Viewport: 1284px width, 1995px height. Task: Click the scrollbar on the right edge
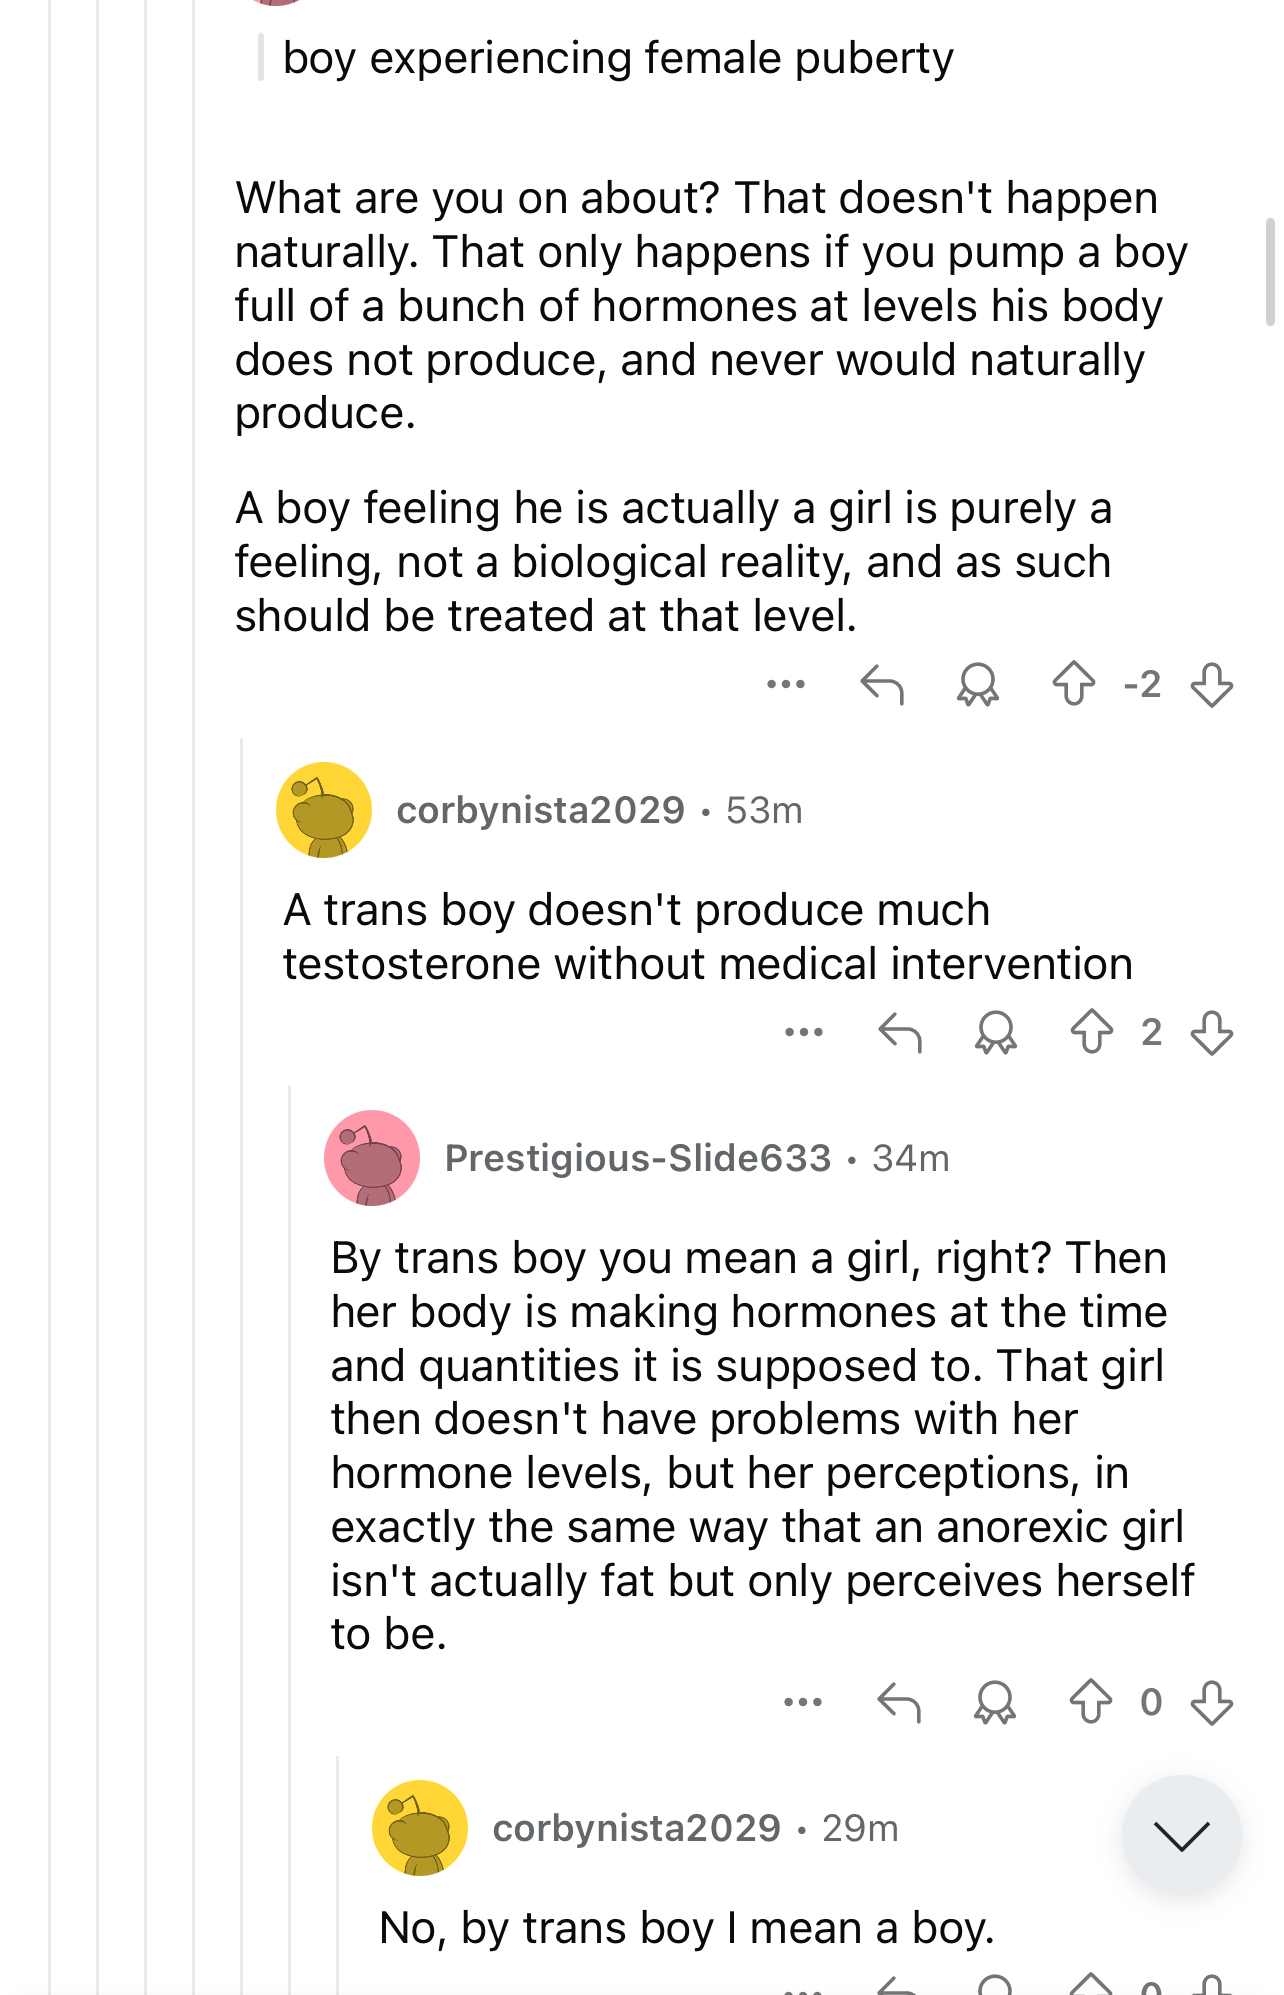[x=1270, y=272]
